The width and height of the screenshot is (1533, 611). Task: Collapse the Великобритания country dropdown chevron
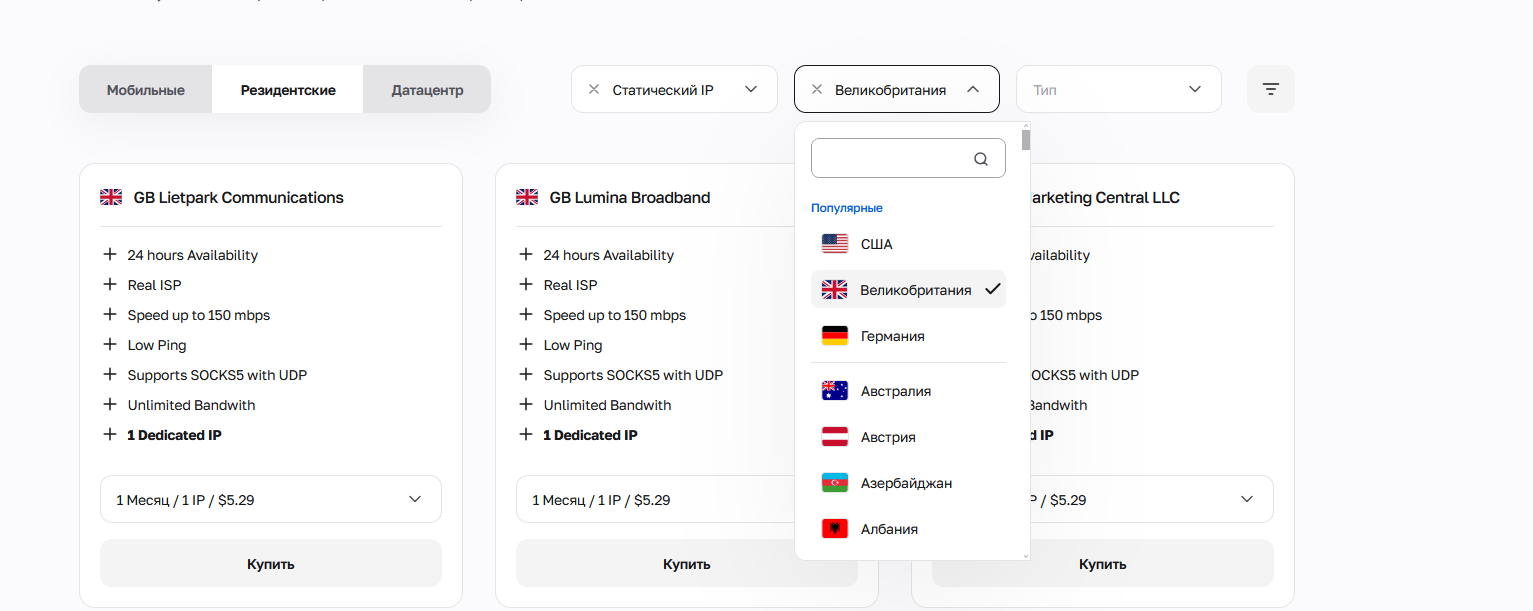[x=973, y=89]
